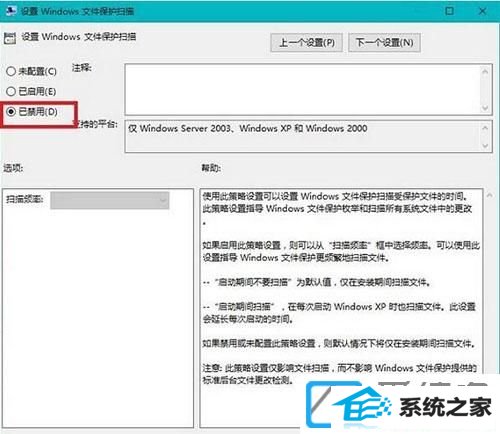This screenshot has width=500, height=434.
Task: Click the comment box scroll-down arrow
Action: click(485, 108)
